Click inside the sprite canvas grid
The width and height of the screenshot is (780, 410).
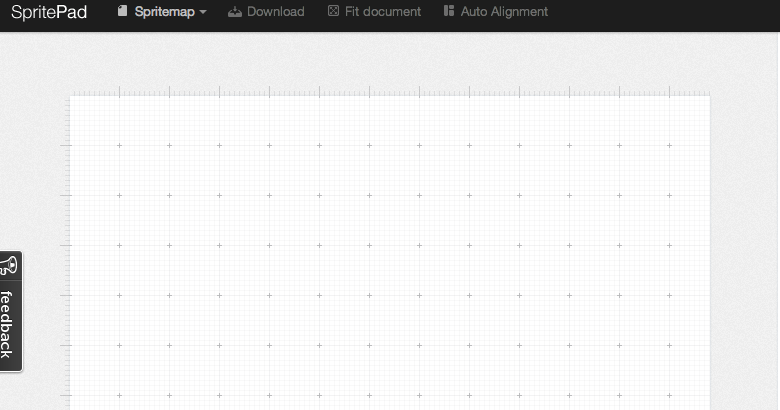click(x=390, y=253)
